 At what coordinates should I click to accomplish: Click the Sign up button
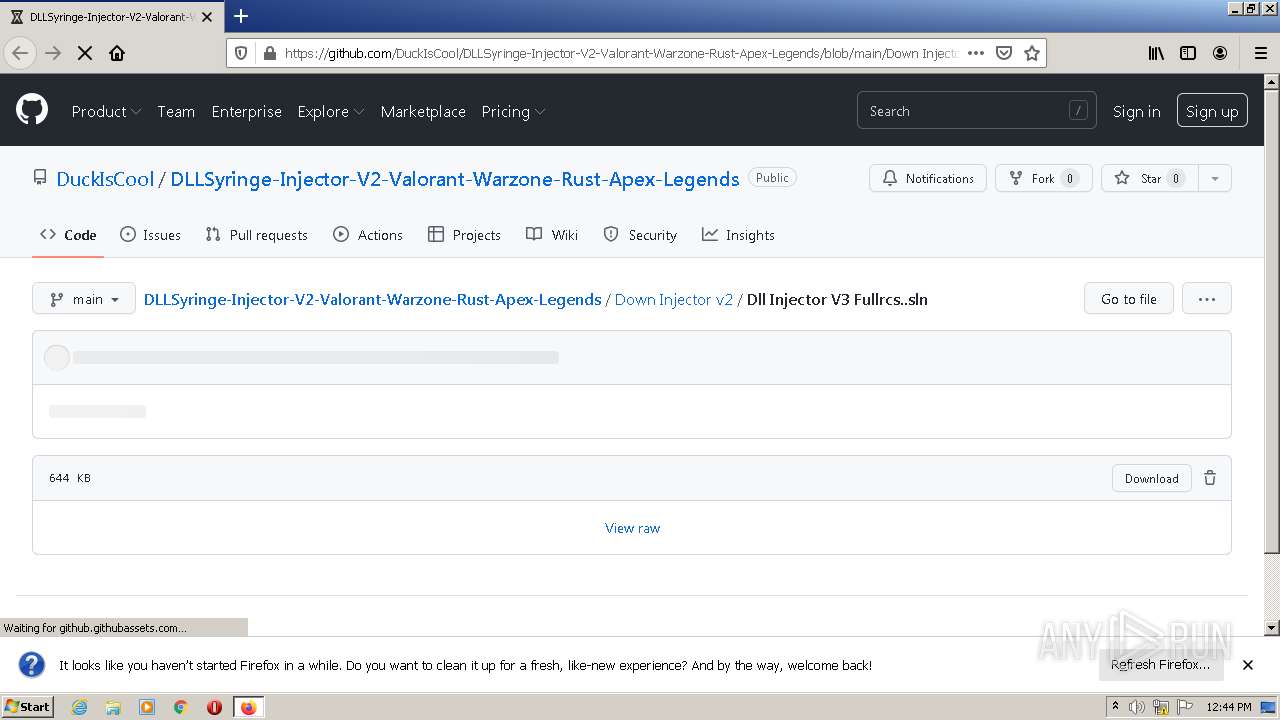coord(1212,111)
